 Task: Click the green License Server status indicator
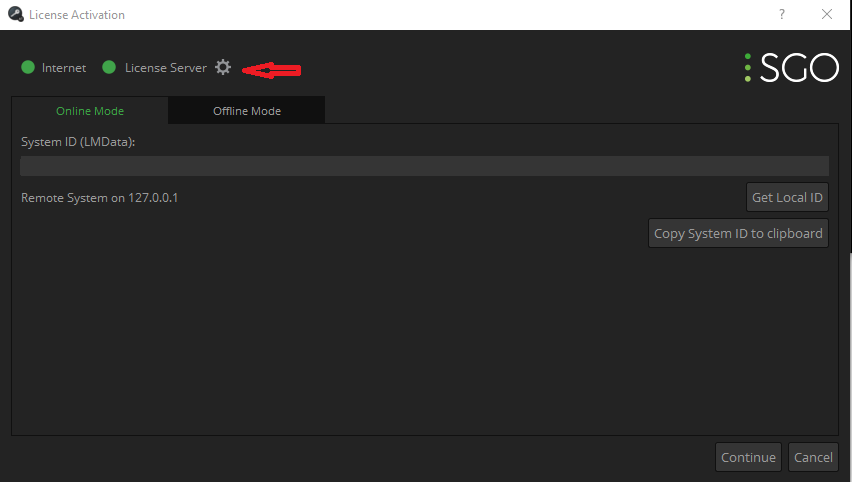coord(109,67)
